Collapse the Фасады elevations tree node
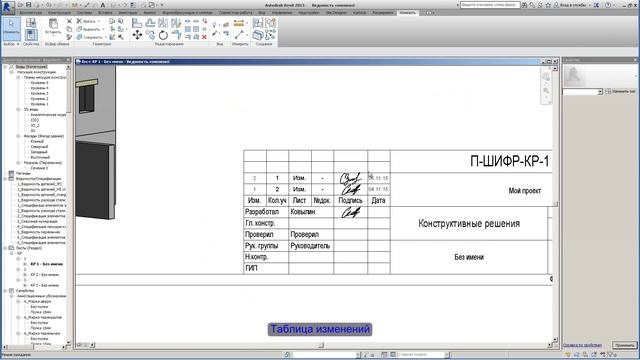This screenshot has width=640, height=360. [x=18, y=136]
